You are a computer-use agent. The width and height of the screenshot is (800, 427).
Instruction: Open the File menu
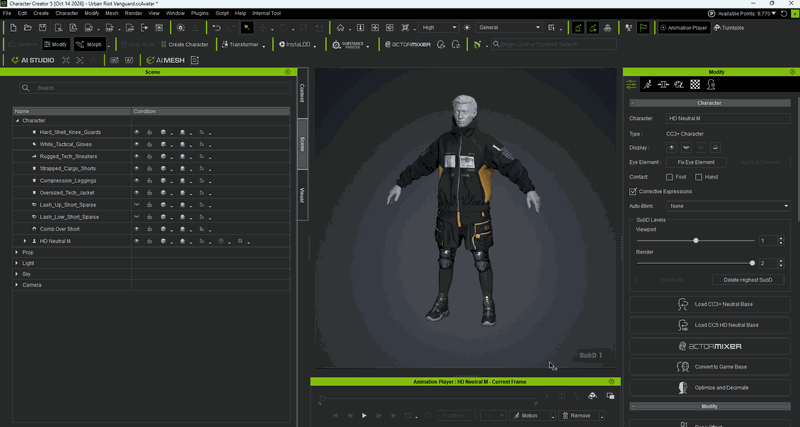pos(7,13)
